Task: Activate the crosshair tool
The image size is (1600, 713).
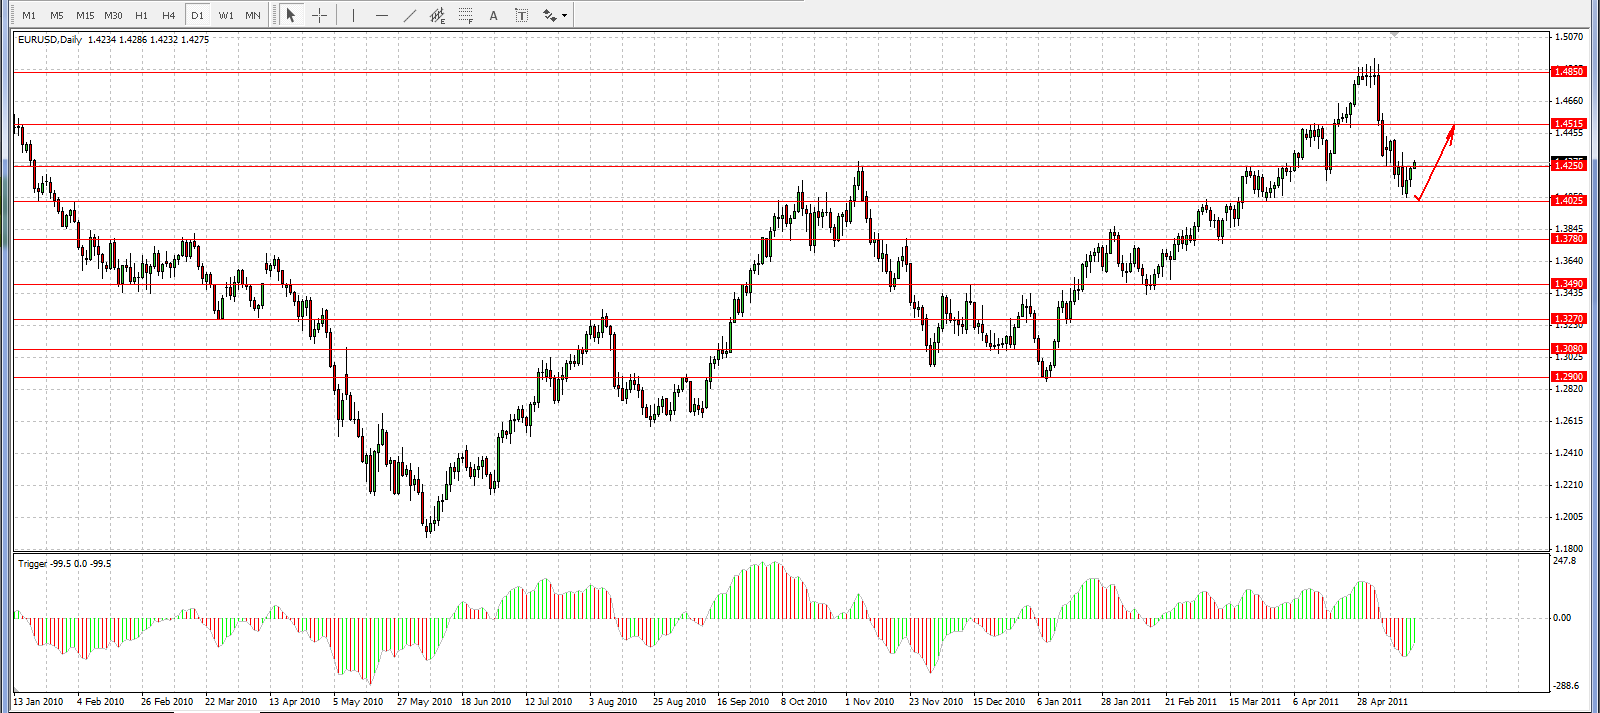Action: point(320,15)
